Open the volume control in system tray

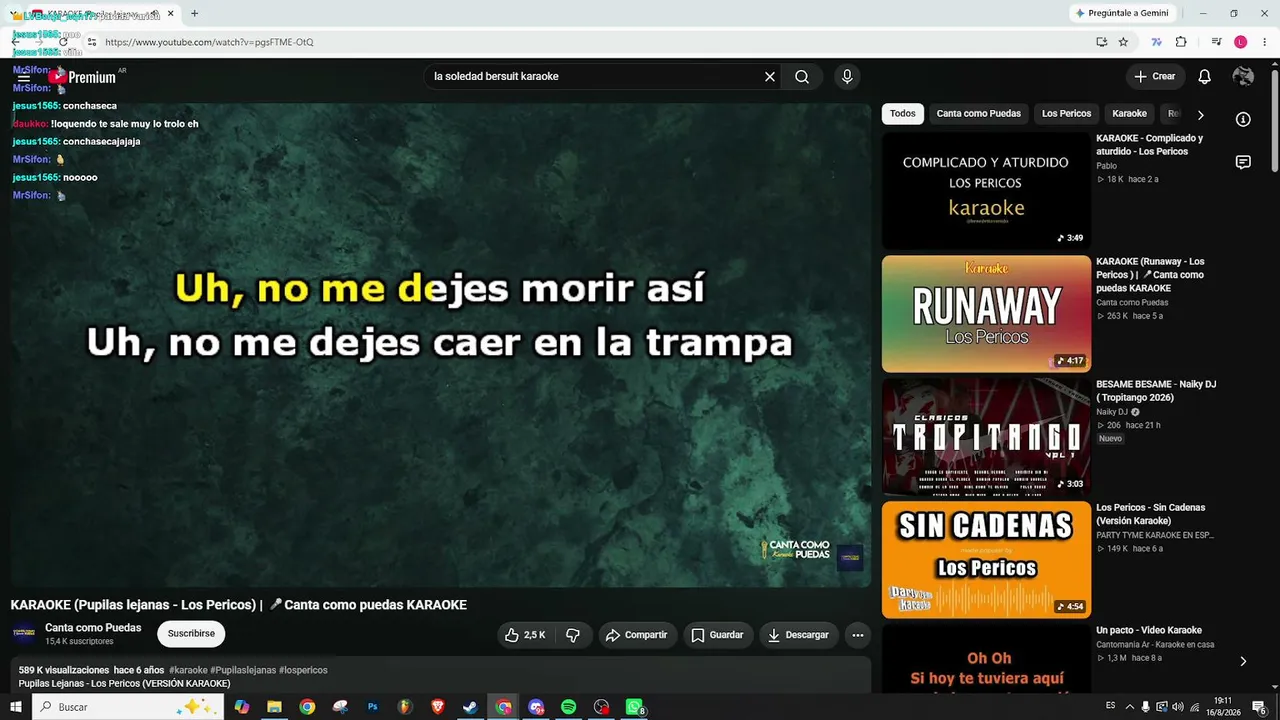click(1177, 707)
